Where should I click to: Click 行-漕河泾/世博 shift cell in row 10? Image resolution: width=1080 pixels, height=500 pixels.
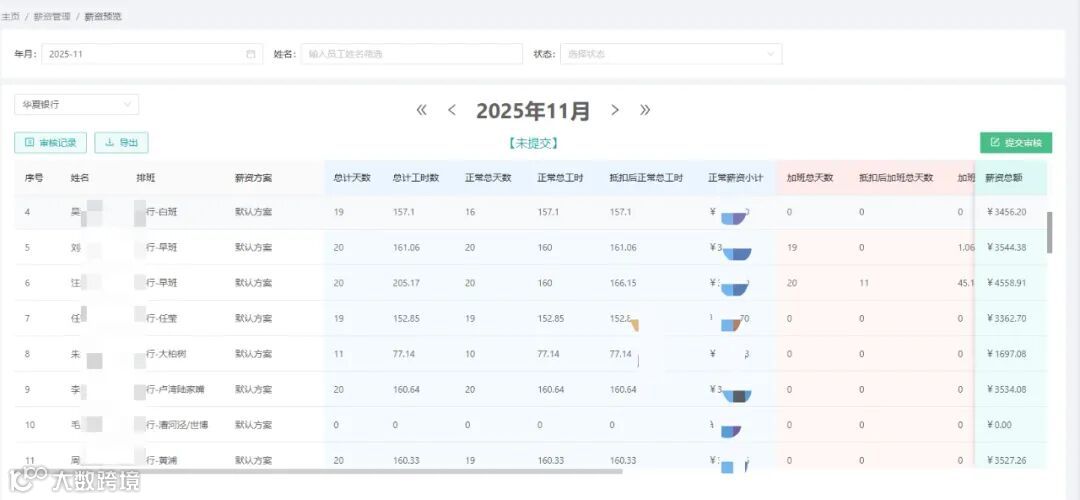(176, 425)
